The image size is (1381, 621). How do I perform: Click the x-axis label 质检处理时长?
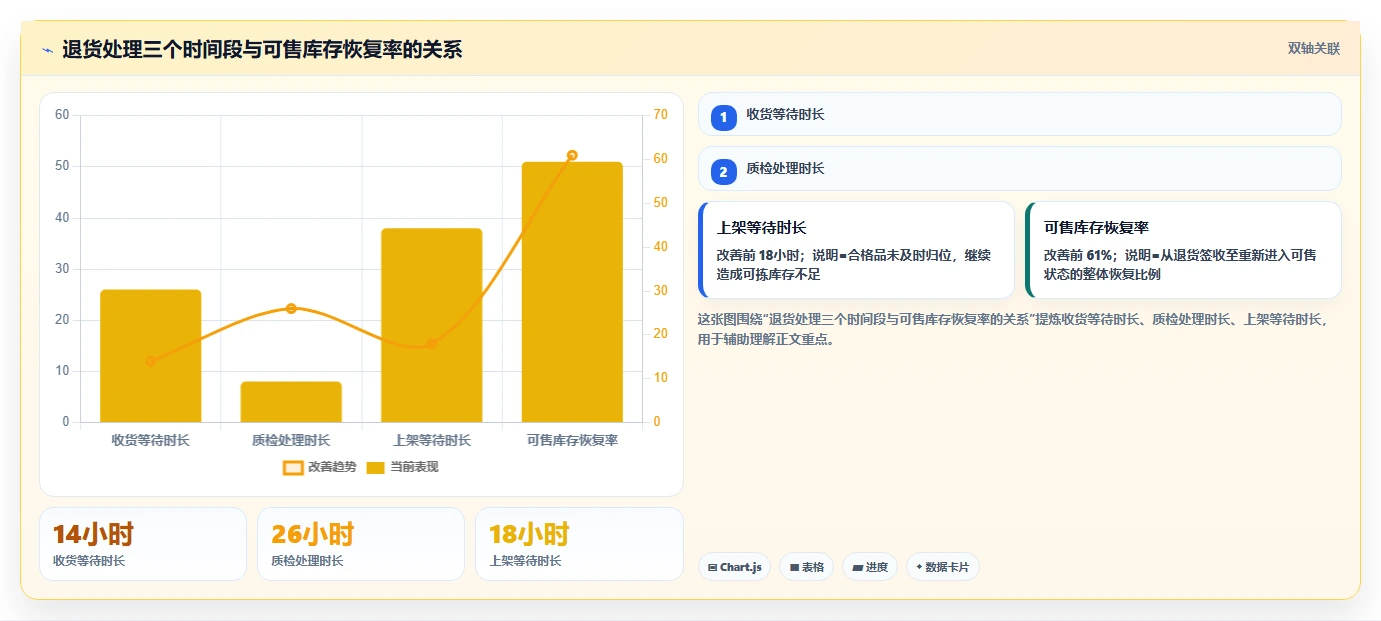291,440
